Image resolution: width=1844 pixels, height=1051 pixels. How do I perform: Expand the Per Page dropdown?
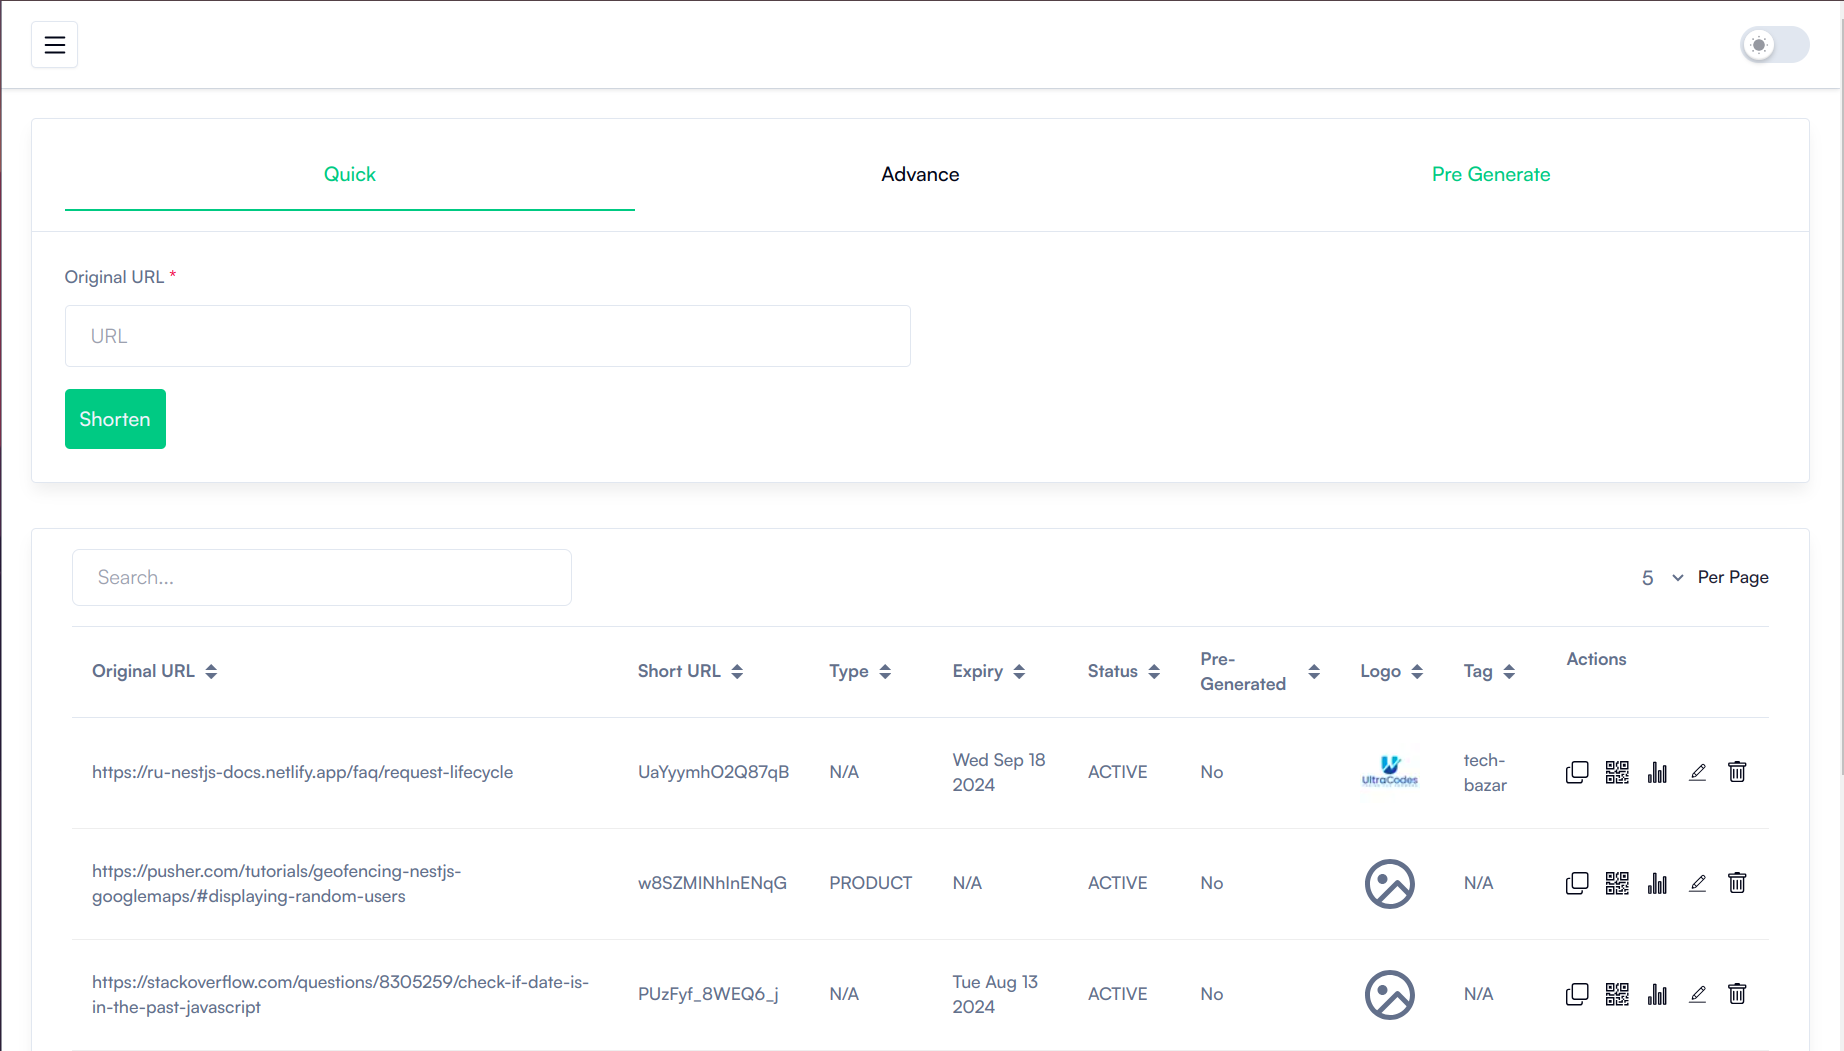coord(1662,577)
